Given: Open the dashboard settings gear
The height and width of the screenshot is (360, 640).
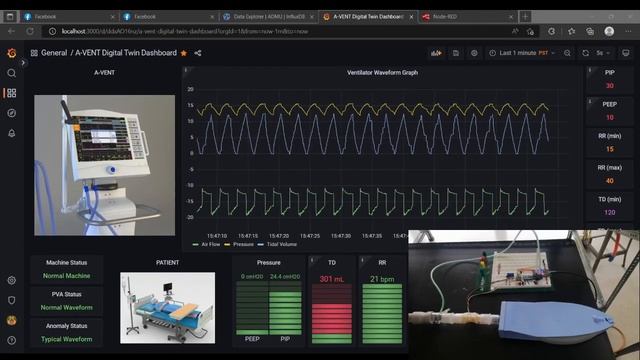Looking at the screenshot, I should click(474, 53).
